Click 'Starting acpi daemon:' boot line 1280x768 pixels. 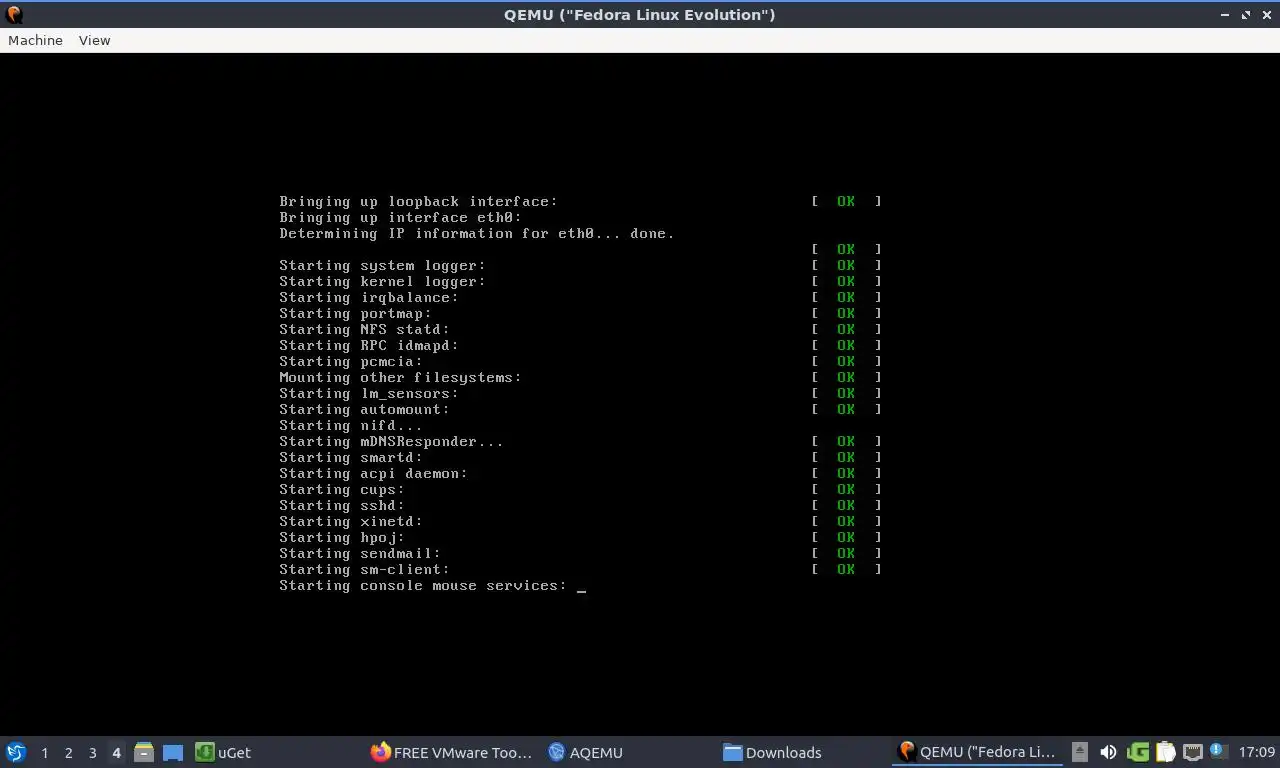click(373, 473)
